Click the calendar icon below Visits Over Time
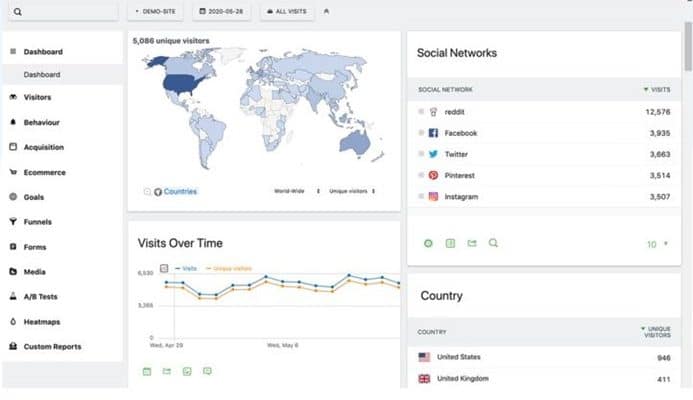Viewport: 693px width, 400px height. (x=146, y=371)
